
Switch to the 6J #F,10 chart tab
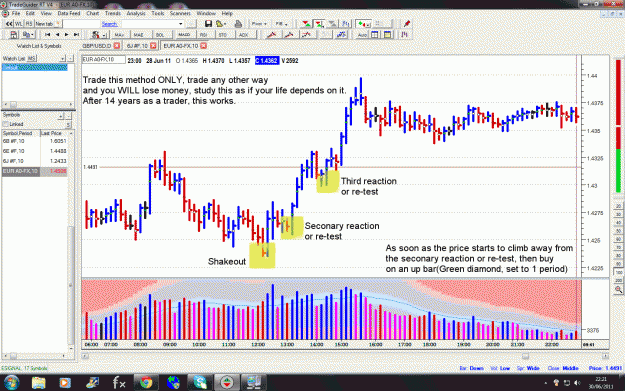[x=137, y=46]
